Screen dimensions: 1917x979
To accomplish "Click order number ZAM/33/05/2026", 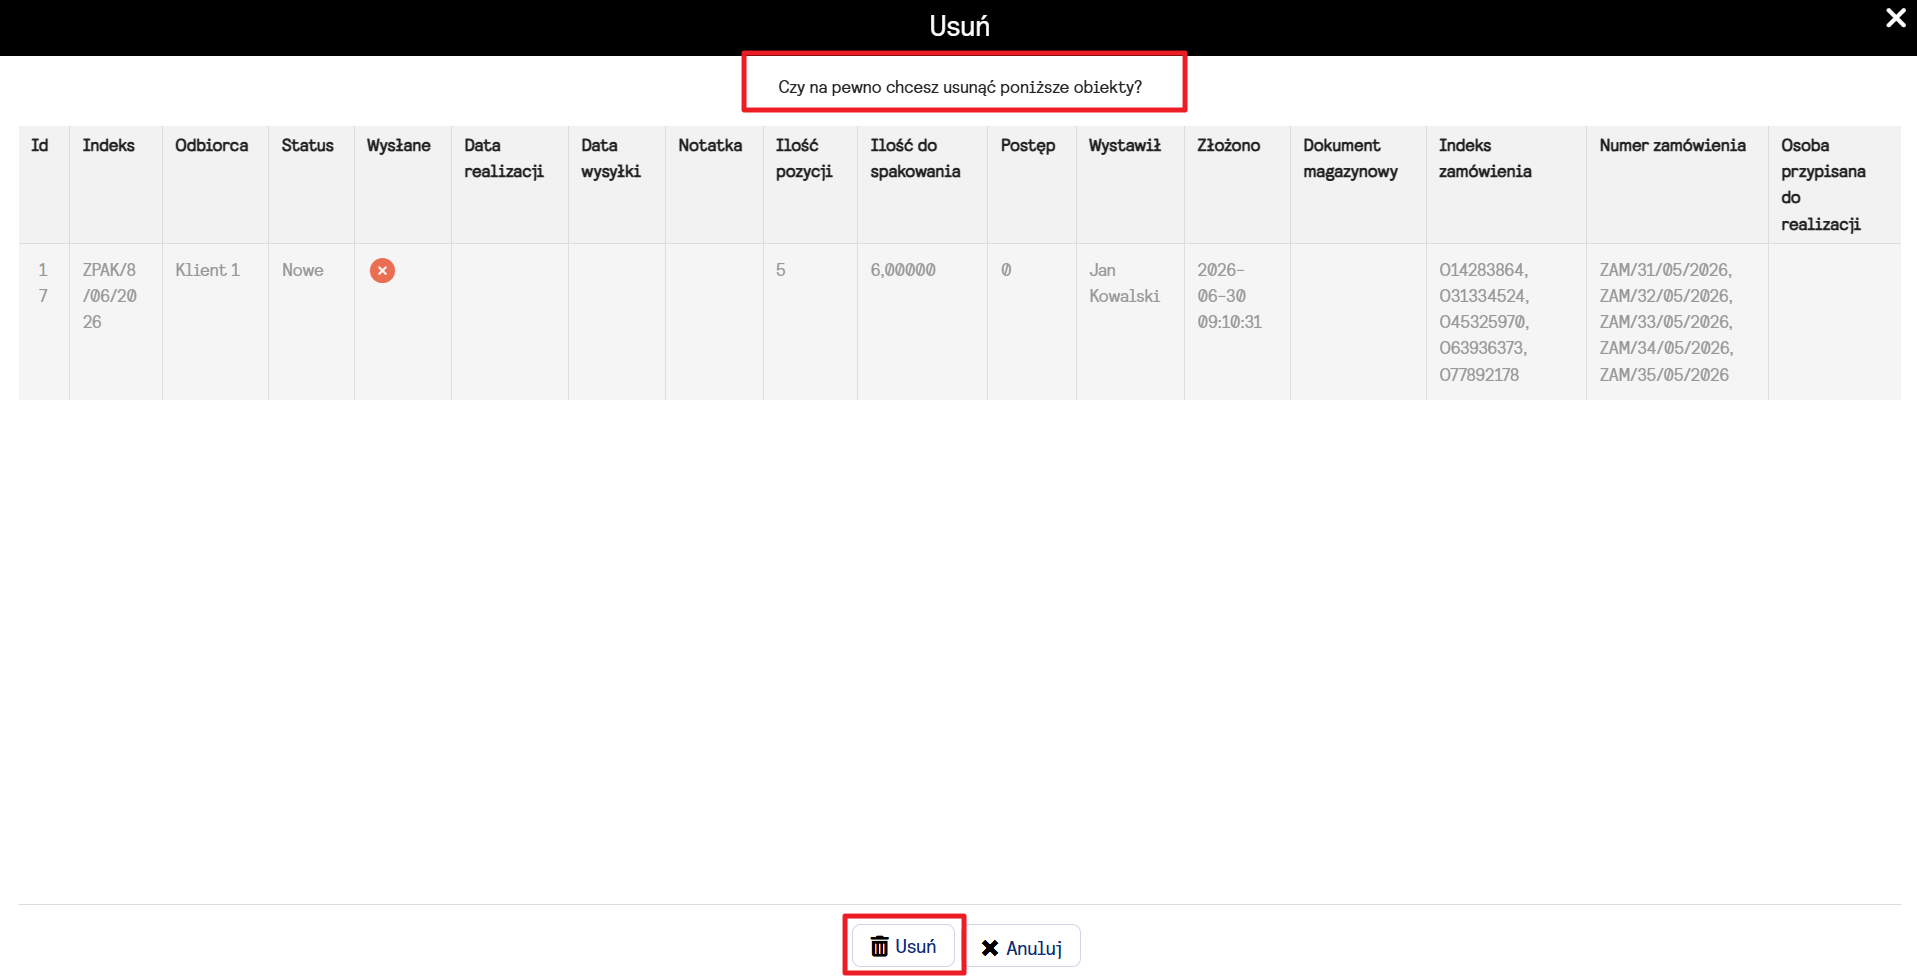I will (x=1665, y=322).
